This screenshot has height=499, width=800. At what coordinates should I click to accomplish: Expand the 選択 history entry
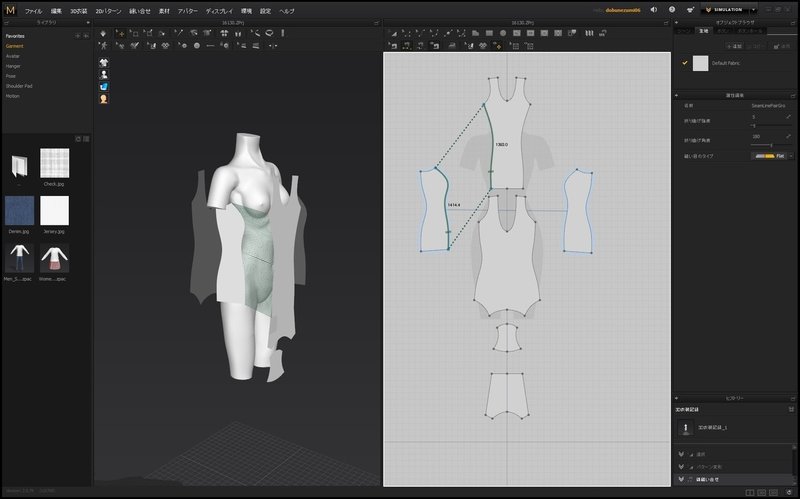click(x=681, y=454)
